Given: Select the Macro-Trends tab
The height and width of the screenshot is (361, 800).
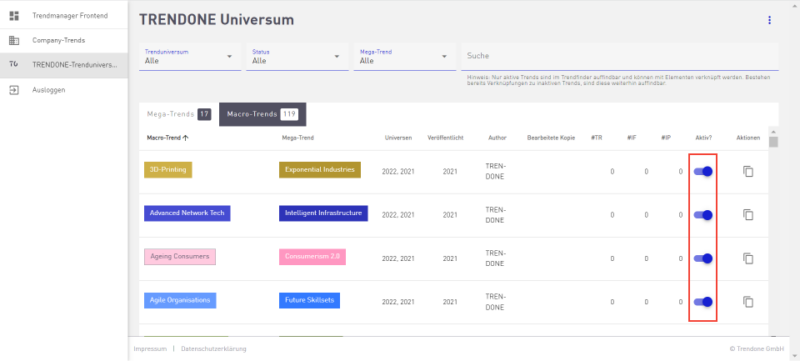Looking at the screenshot, I should click(262, 114).
